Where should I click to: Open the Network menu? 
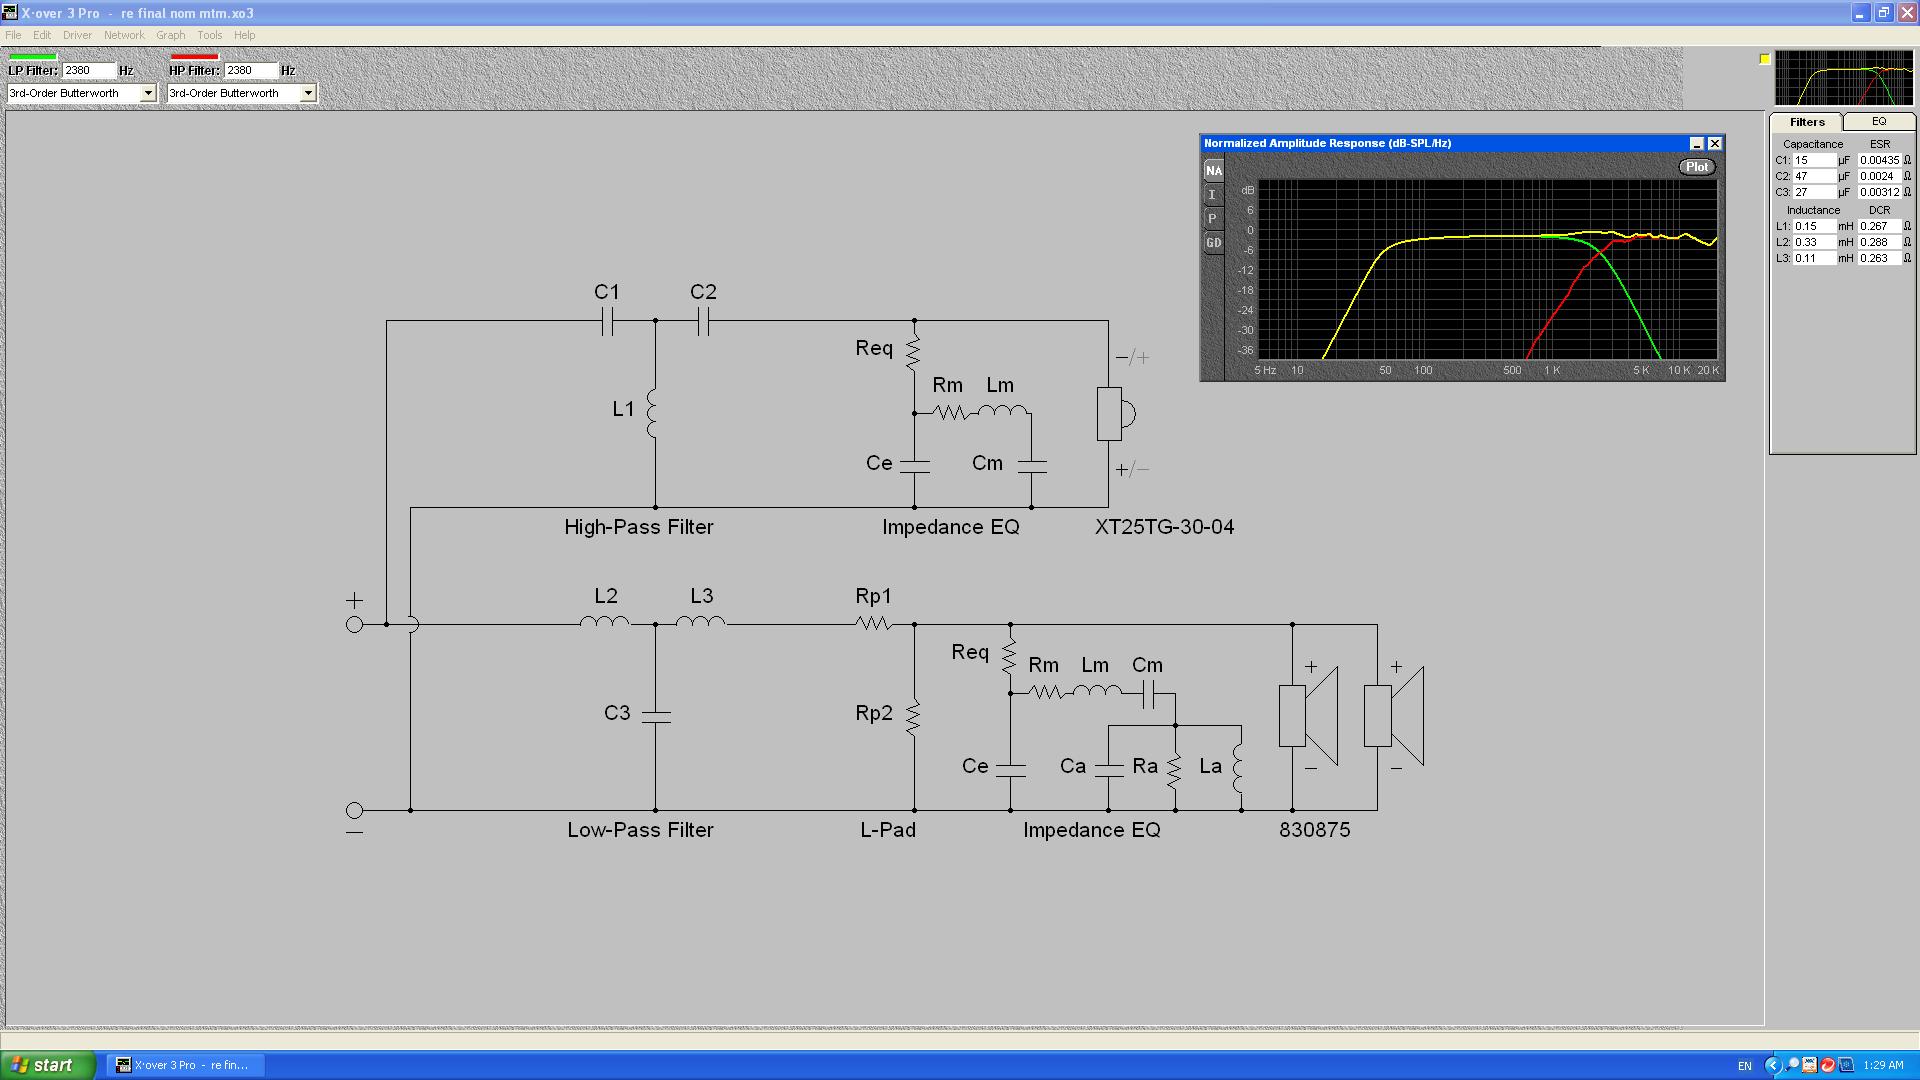point(124,35)
